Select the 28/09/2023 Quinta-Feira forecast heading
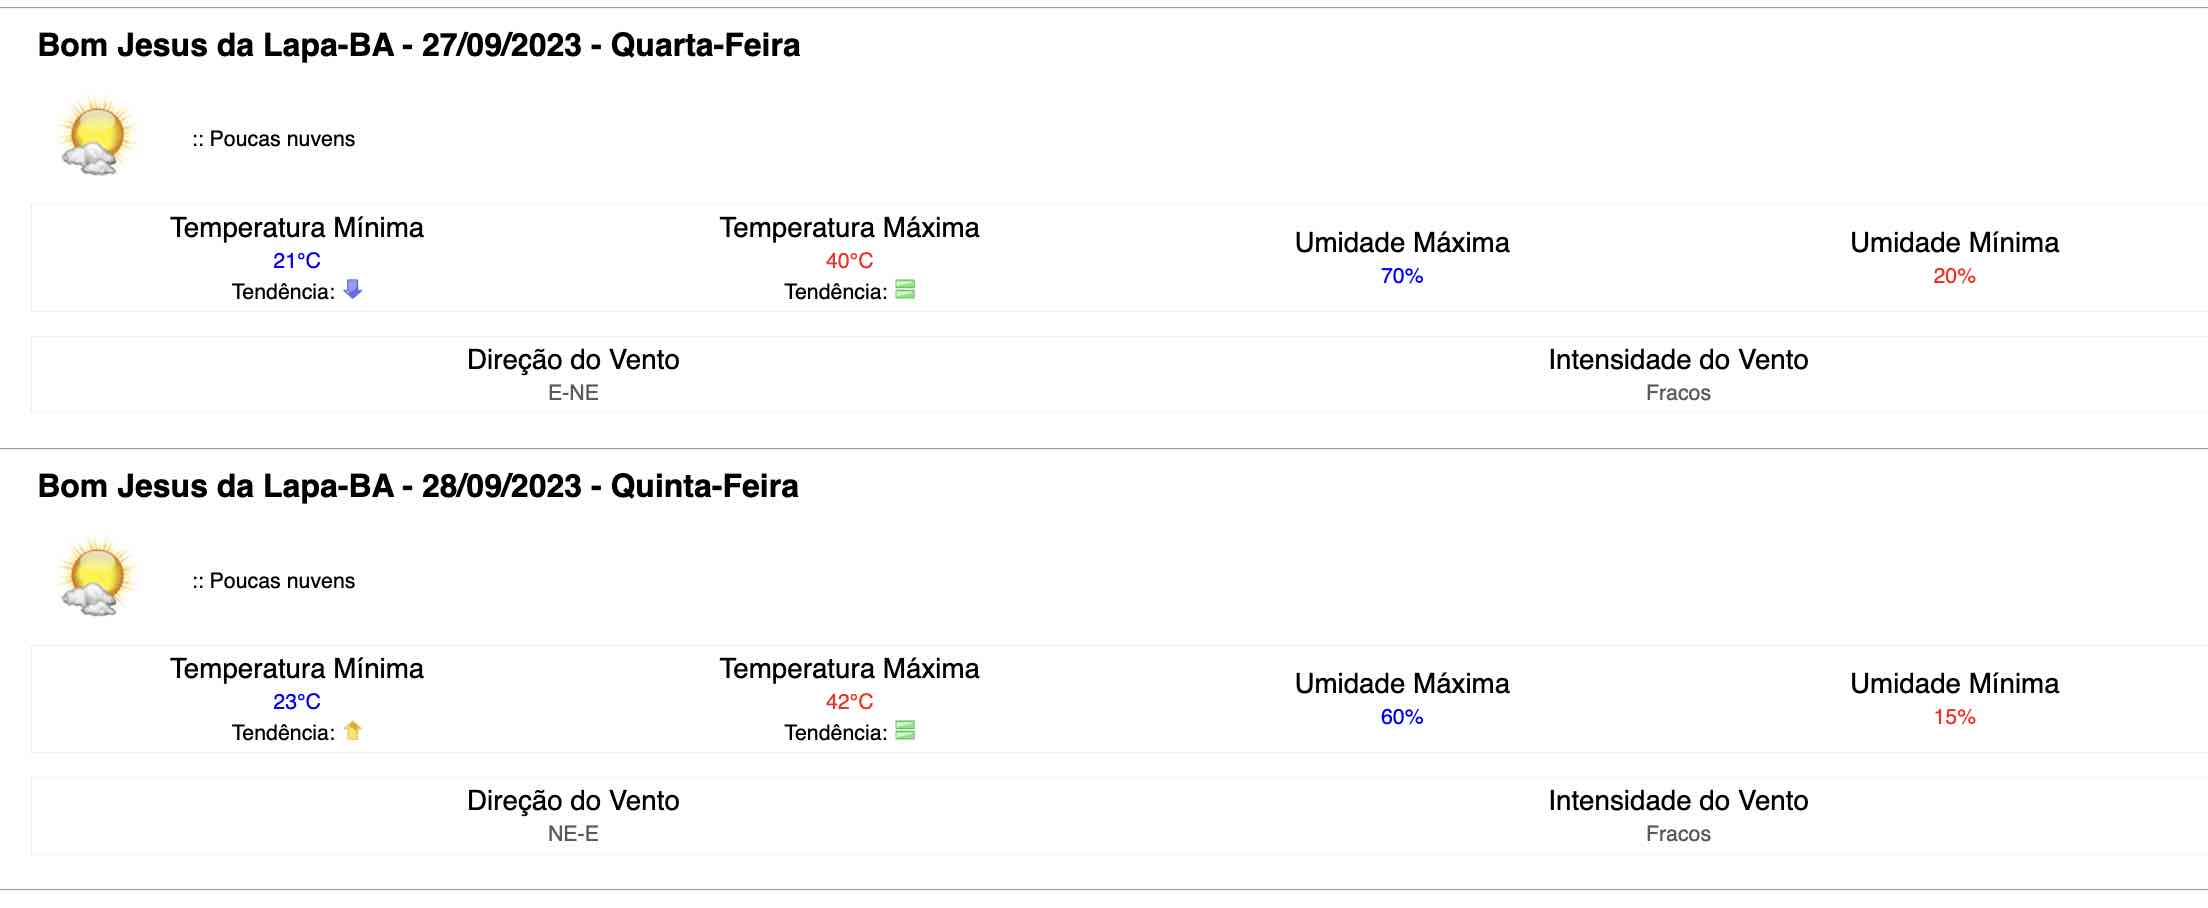 click(x=418, y=486)
